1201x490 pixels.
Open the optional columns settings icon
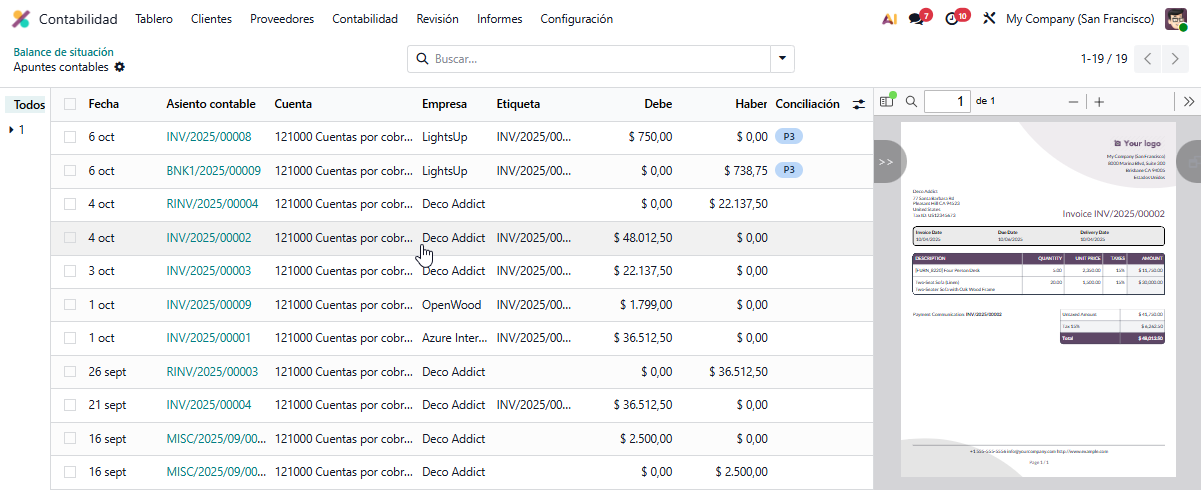coord(858,104)
